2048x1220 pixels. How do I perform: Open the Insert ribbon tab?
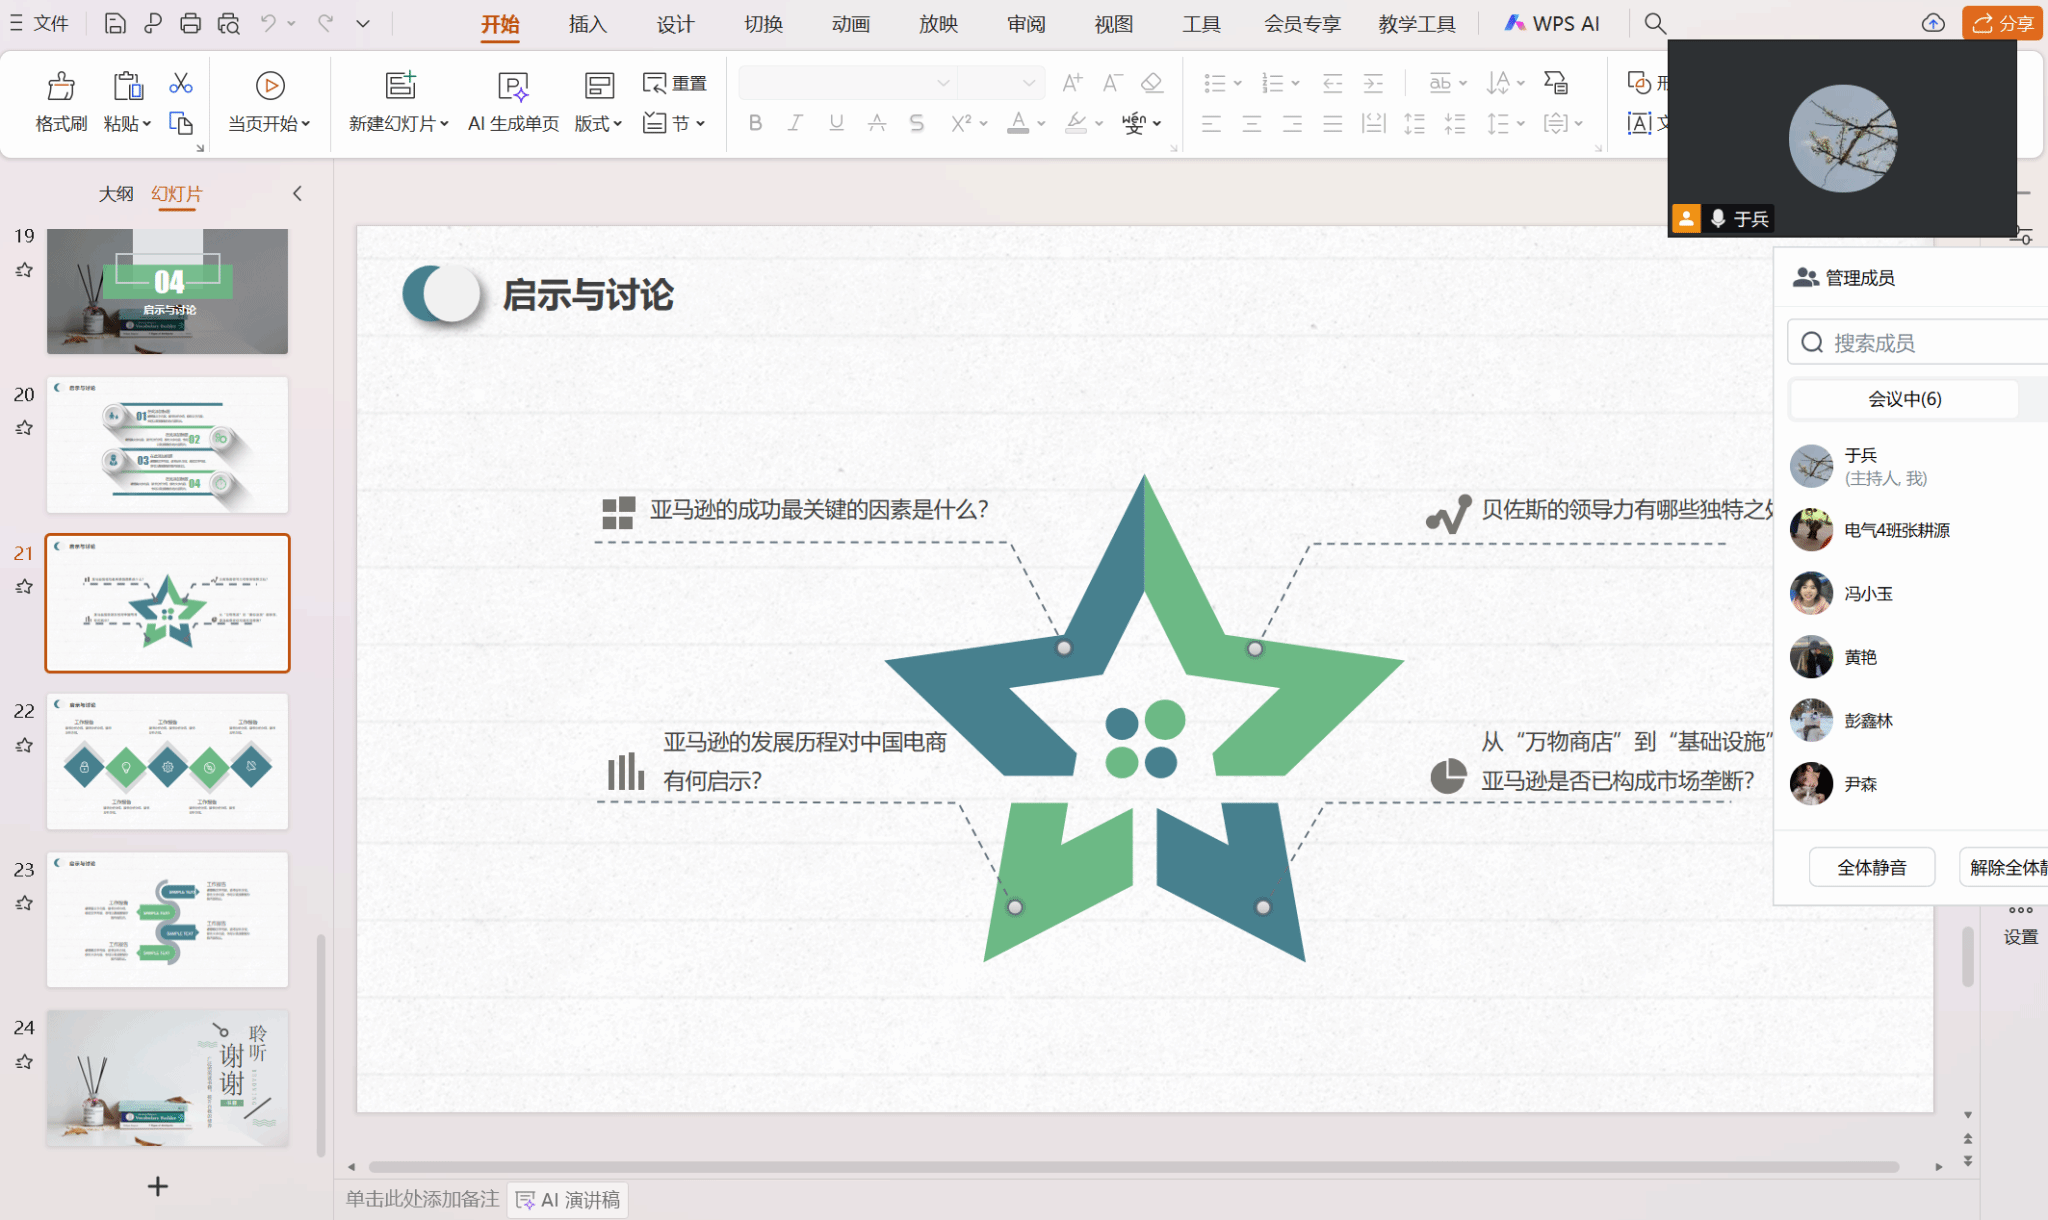click(587, 23)
